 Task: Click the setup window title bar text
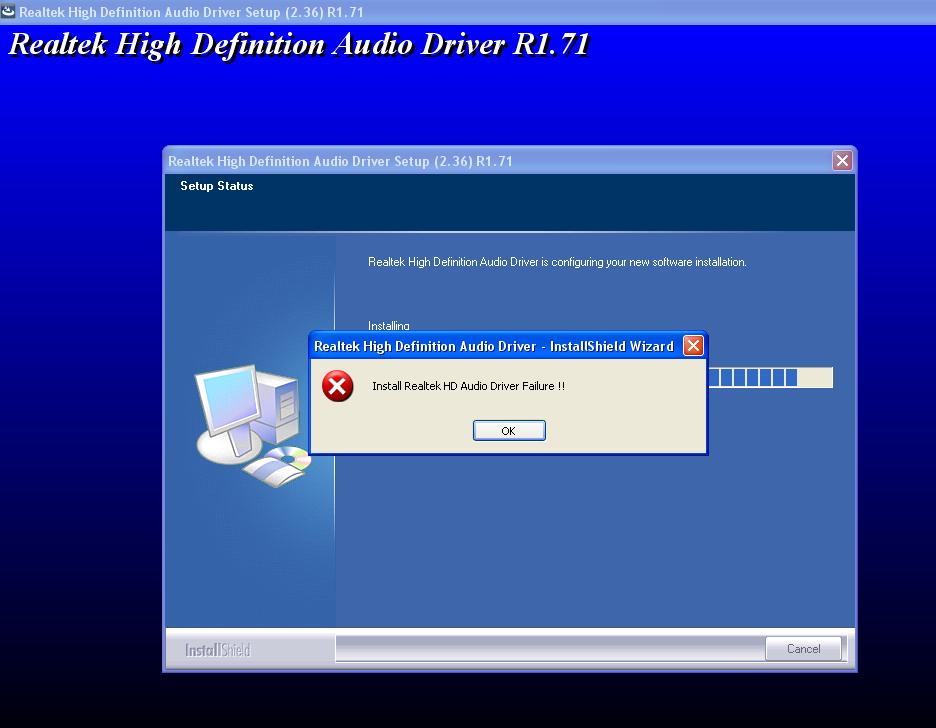pyautogui.click(x=340, y=161)
